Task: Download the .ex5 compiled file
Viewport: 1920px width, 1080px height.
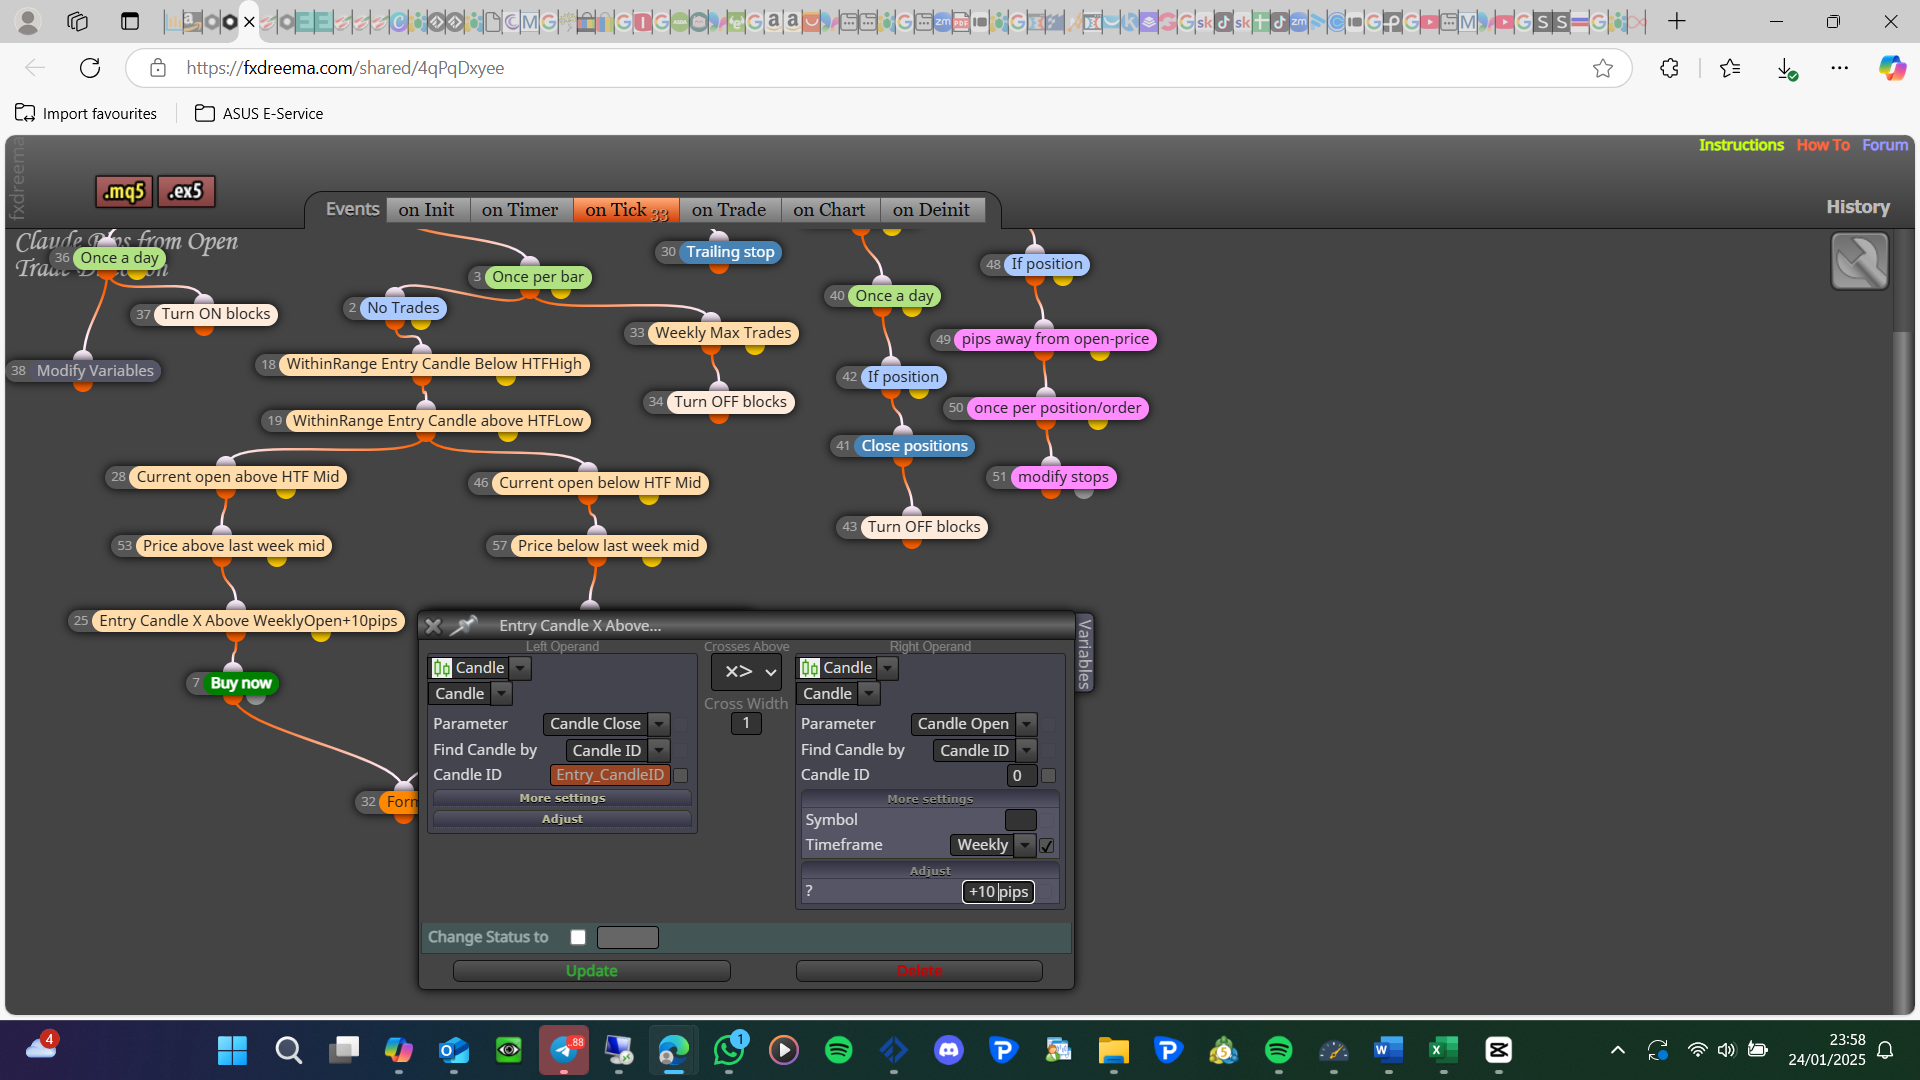Action: [x=186, y=191]
